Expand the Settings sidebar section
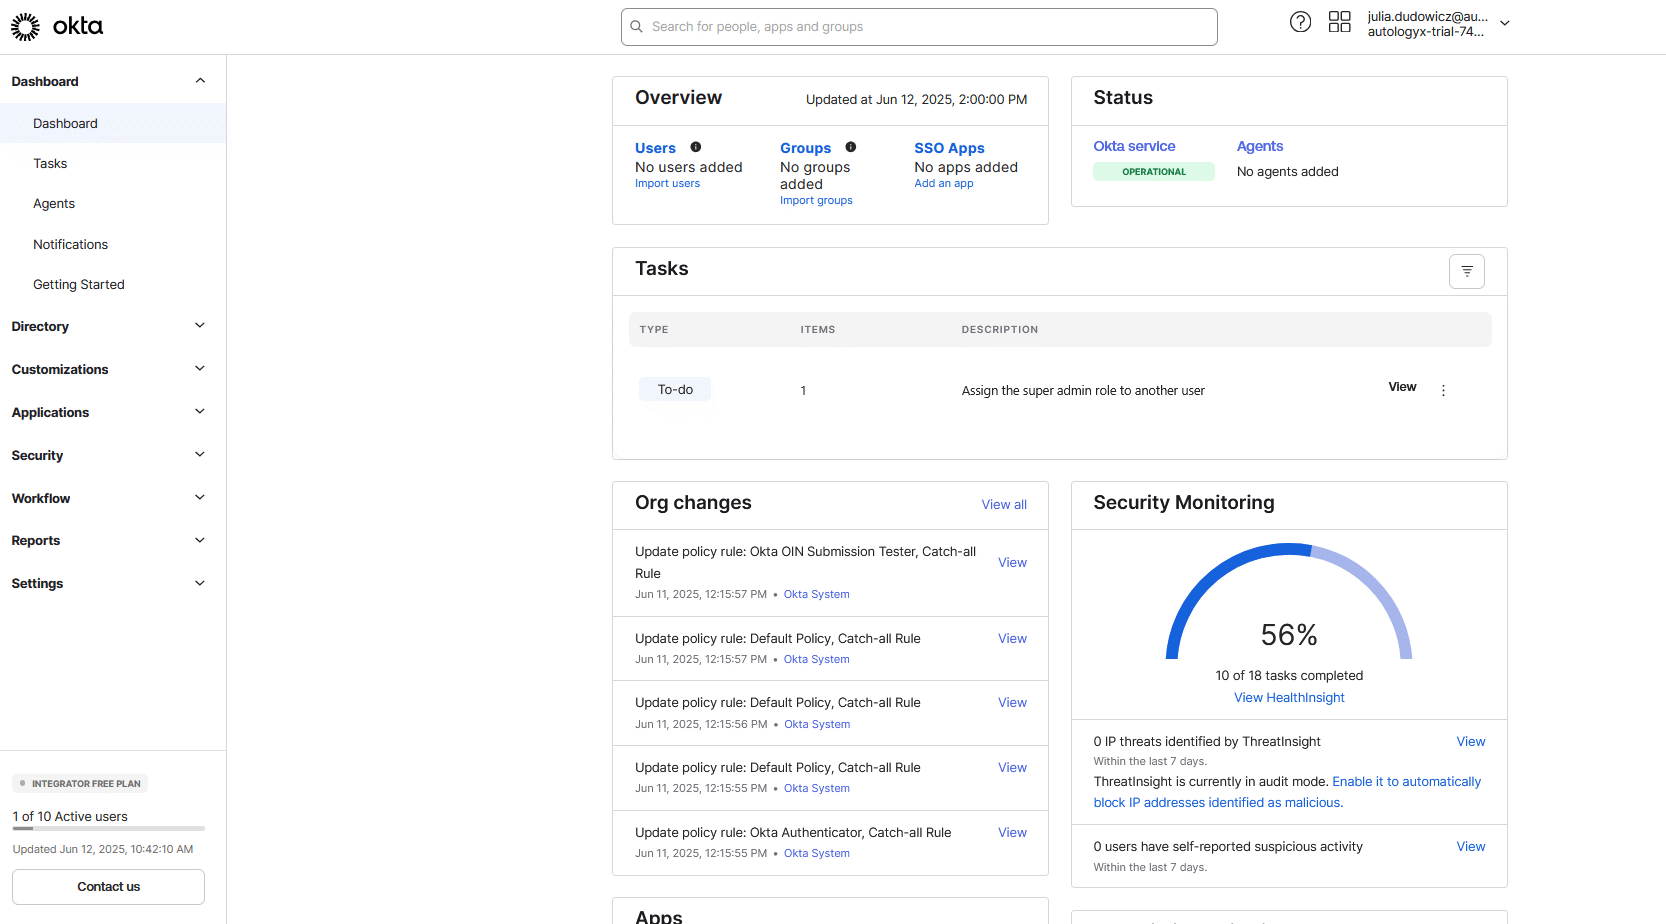Image resolution: width=1666 pixels, height=924 pixels. [200, 584]
